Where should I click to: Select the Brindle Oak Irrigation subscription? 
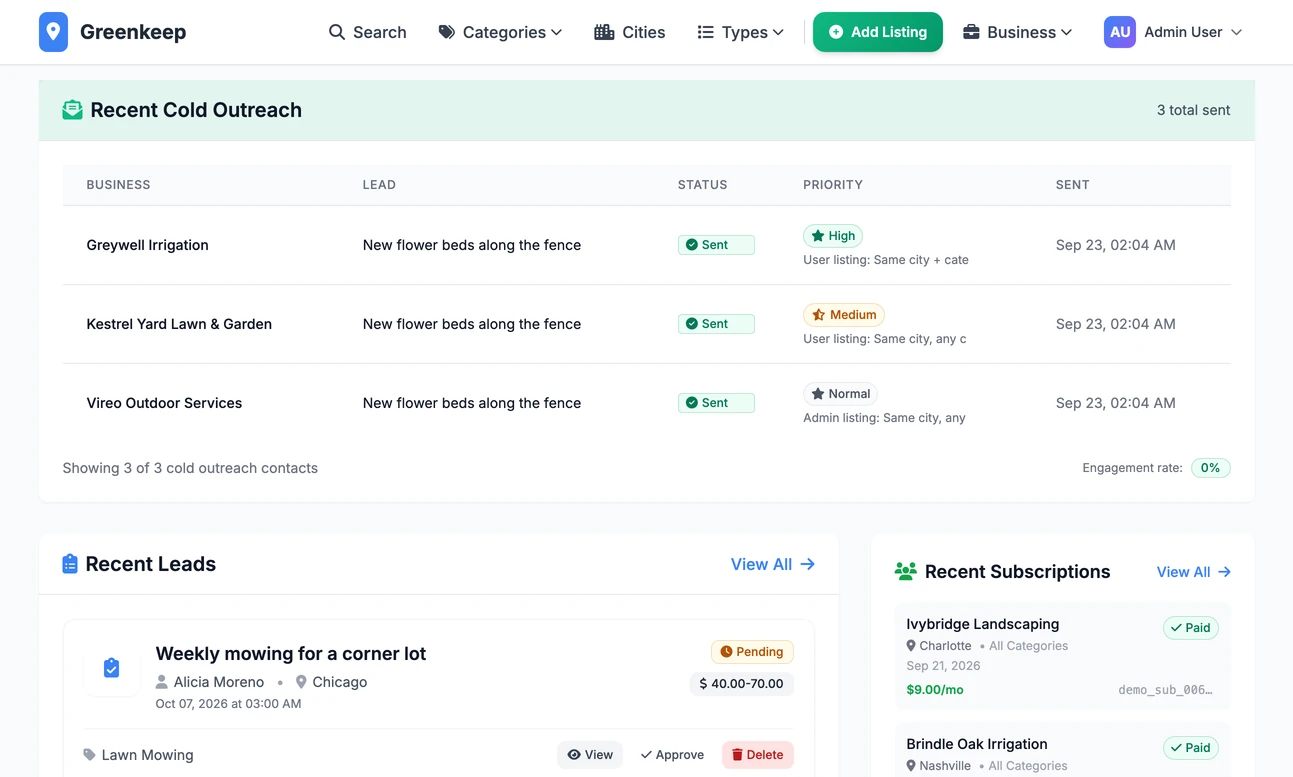pyautogui.click(x=977, y=744)
